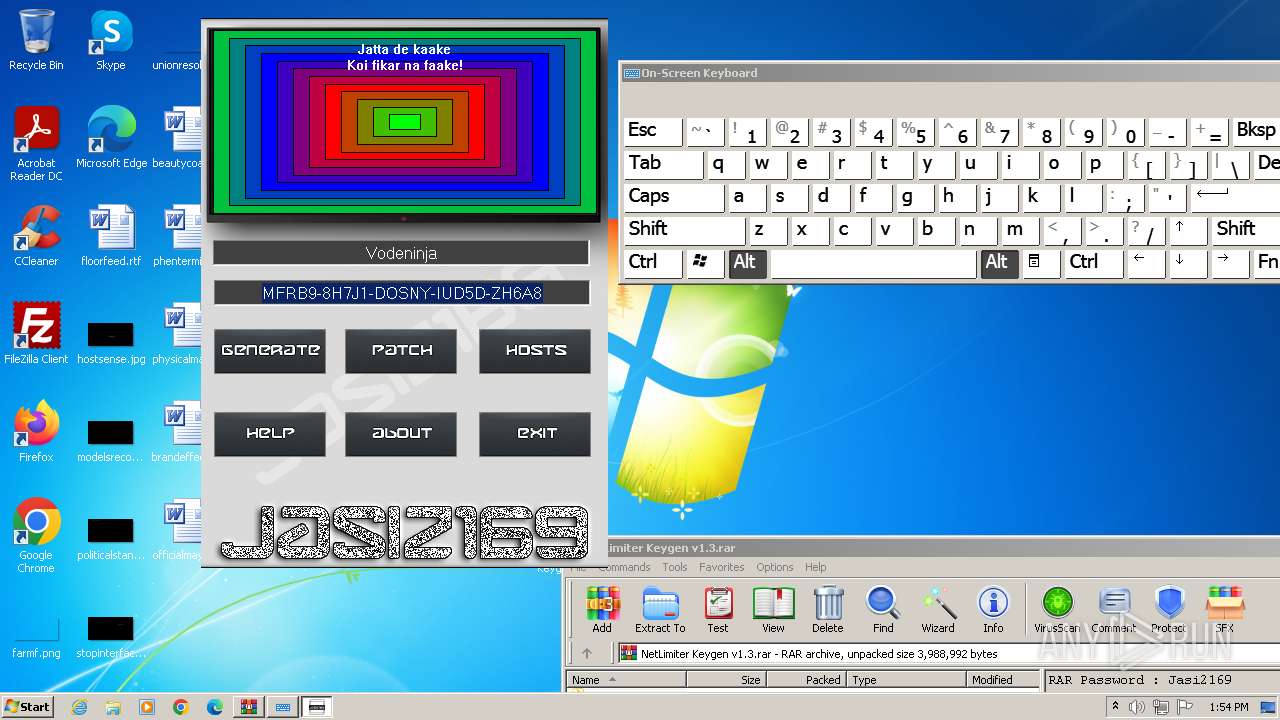This screenshot has height=720, width=1280.
Task: Toggle Caps key on On-Screen Keyboard
Action: tap(675, 197)
